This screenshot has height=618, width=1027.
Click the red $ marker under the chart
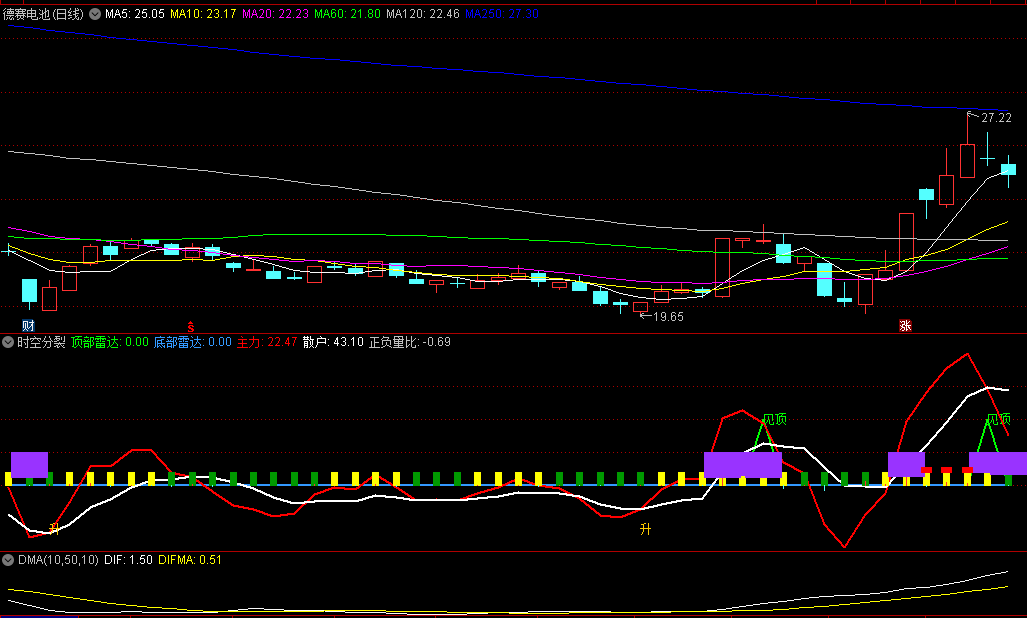tap(191, 326)
